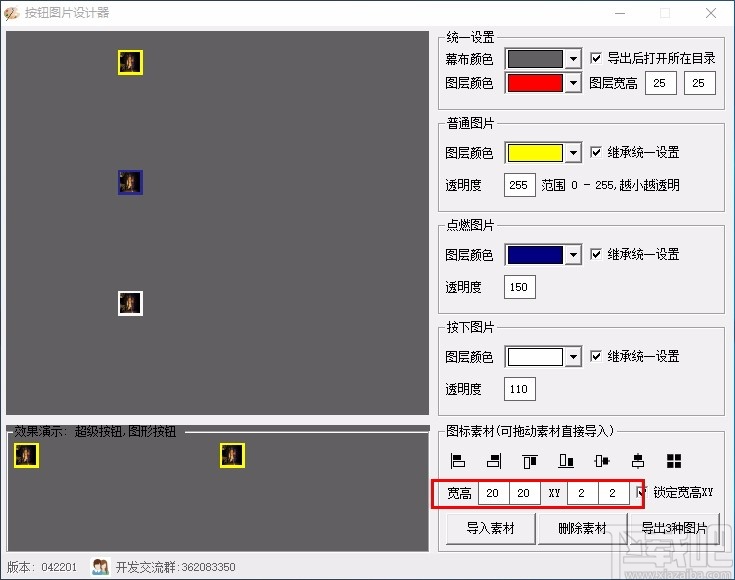Click the align top icon

tap(530, 461)
